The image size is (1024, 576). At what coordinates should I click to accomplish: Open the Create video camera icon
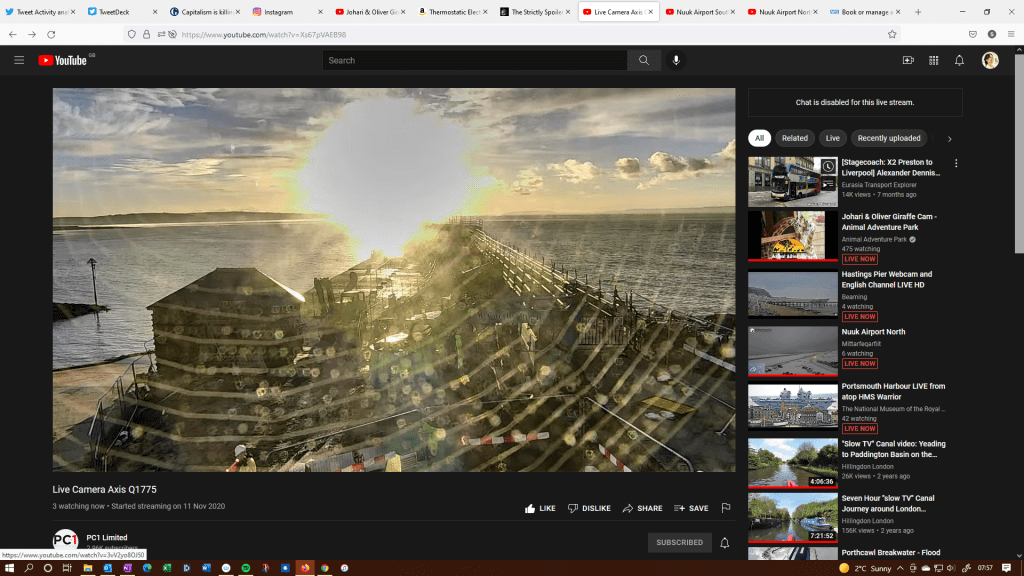(x=908, y=60)
